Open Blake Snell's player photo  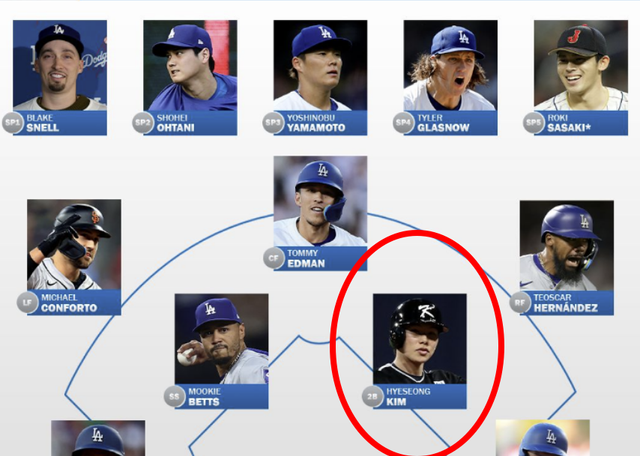click(60, 65)
